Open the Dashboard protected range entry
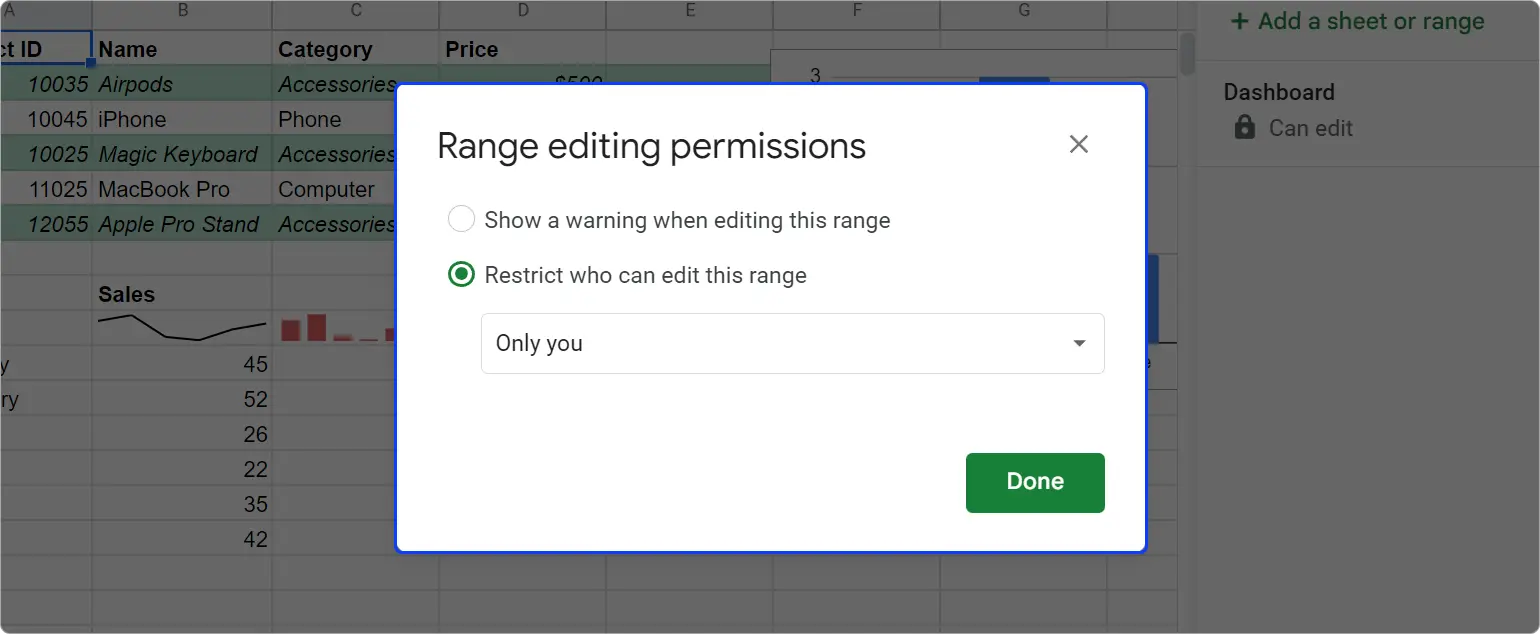Viewport: 1540px width, 634px height. tap(1279, 93)
